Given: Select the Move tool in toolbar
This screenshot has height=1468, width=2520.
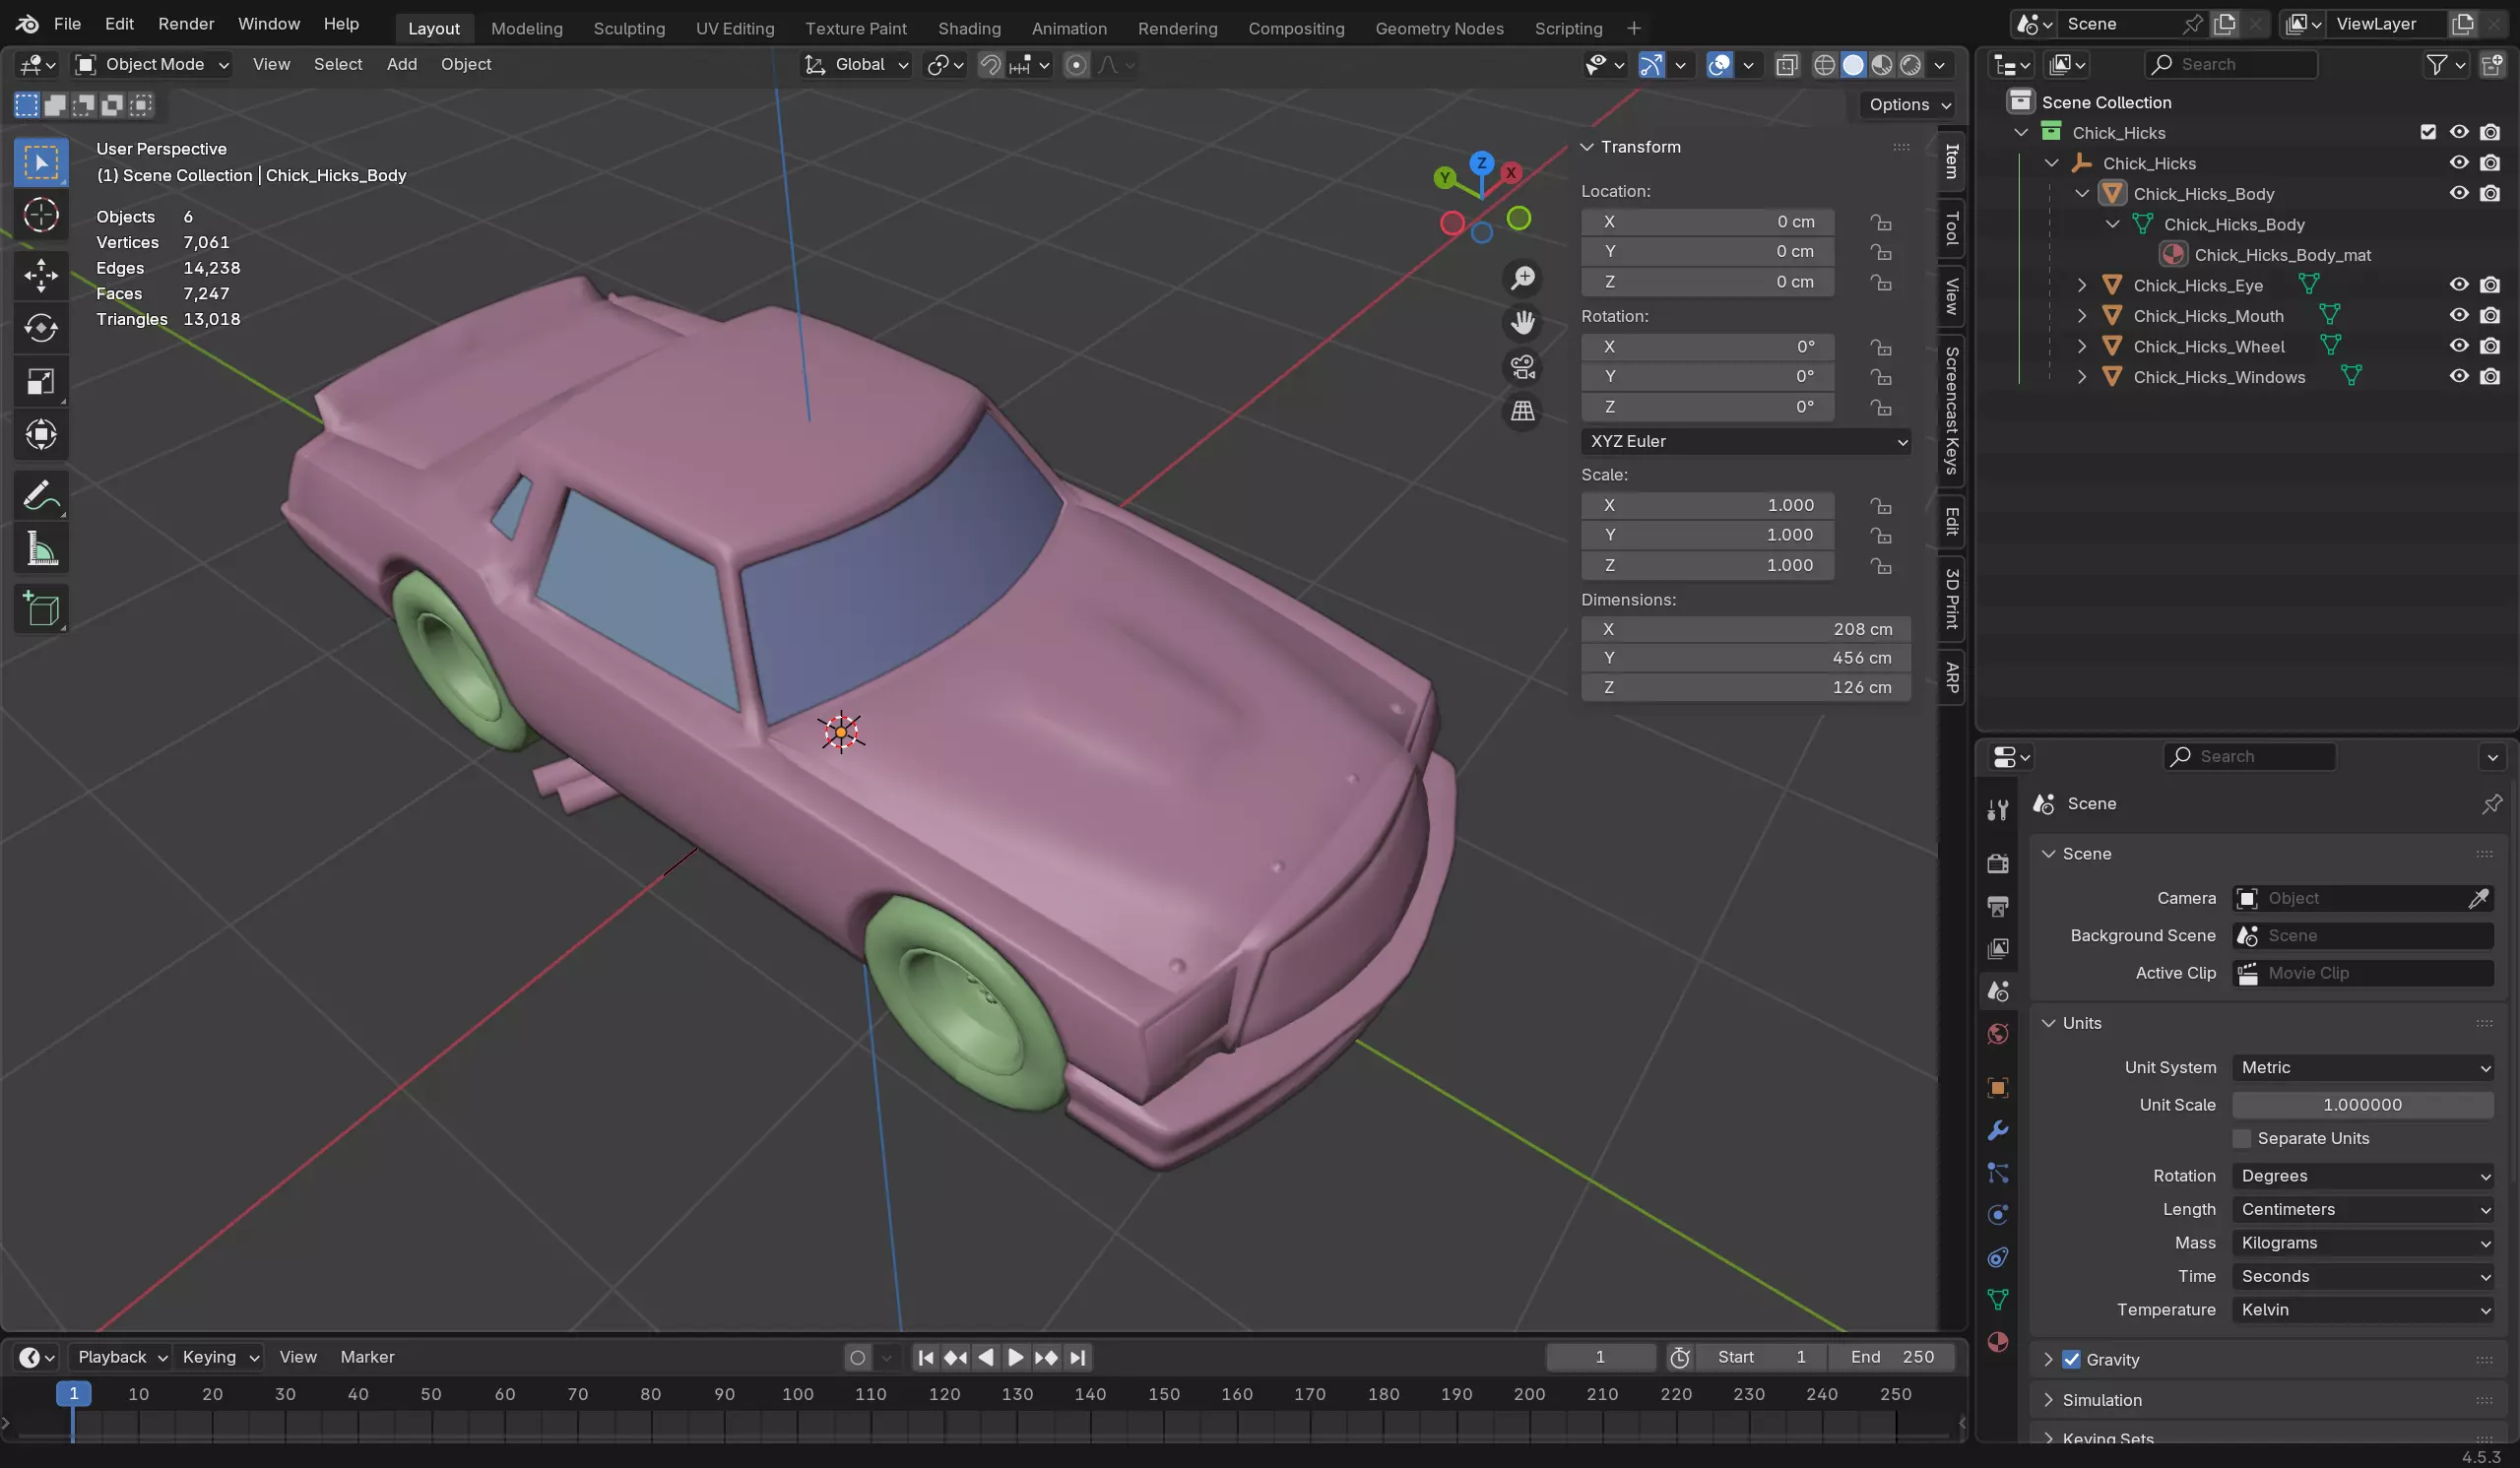Looking at the screenshot, I should (41, 275).
